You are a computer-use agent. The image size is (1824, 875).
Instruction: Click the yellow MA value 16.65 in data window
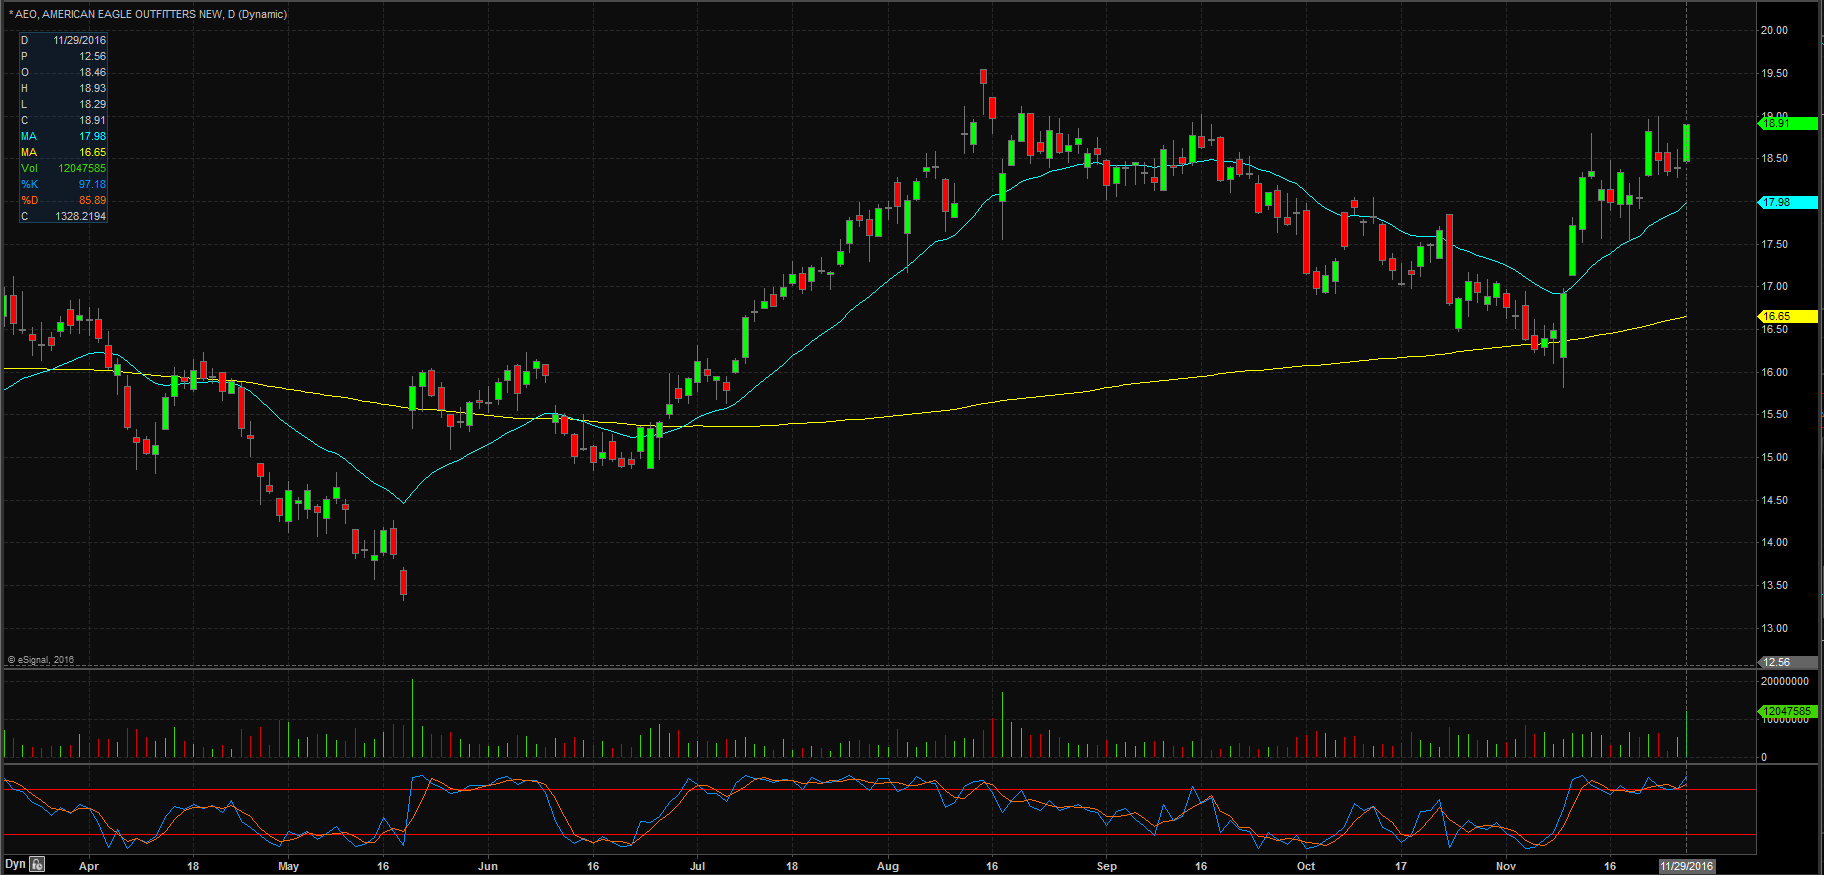(x=92, y=152)
